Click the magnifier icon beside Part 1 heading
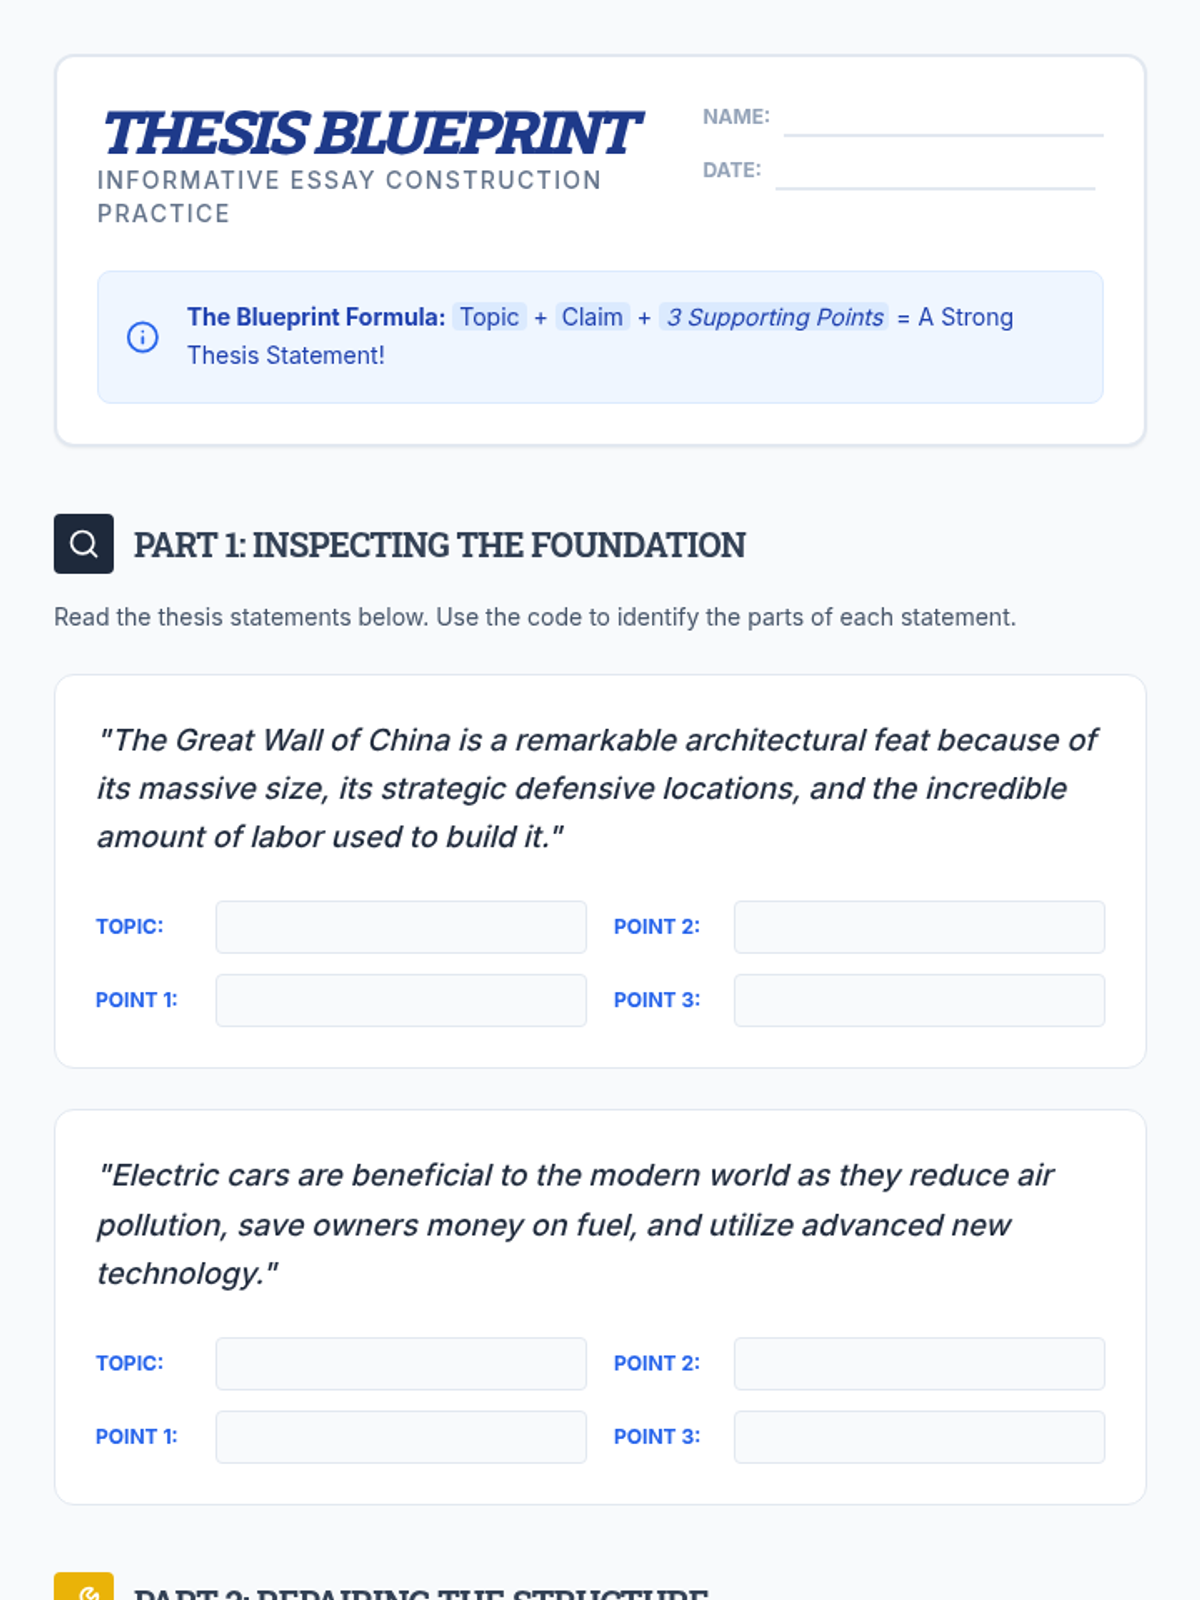Screen dimensions: 1200x1600 tap(84, 544)
